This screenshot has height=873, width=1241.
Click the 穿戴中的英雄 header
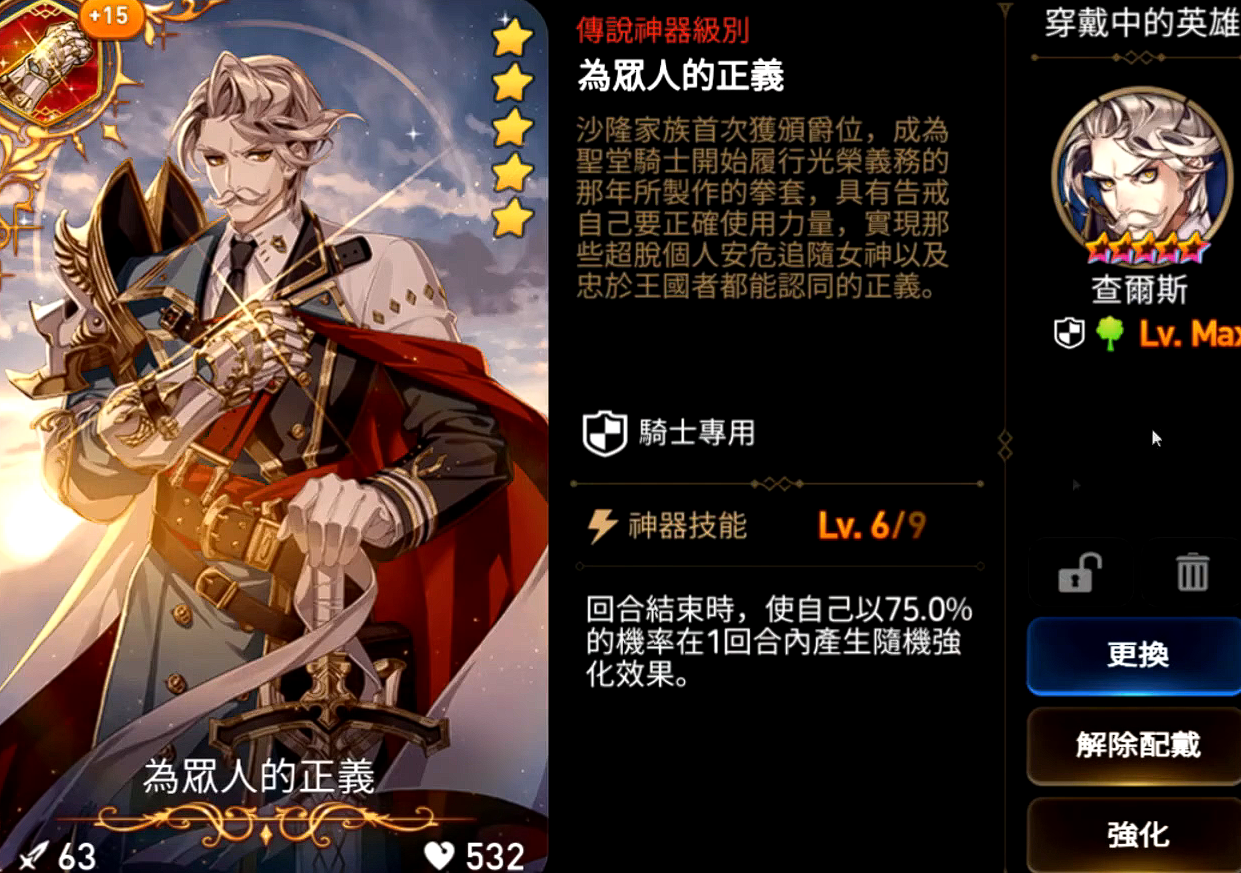pos(1141,24)
